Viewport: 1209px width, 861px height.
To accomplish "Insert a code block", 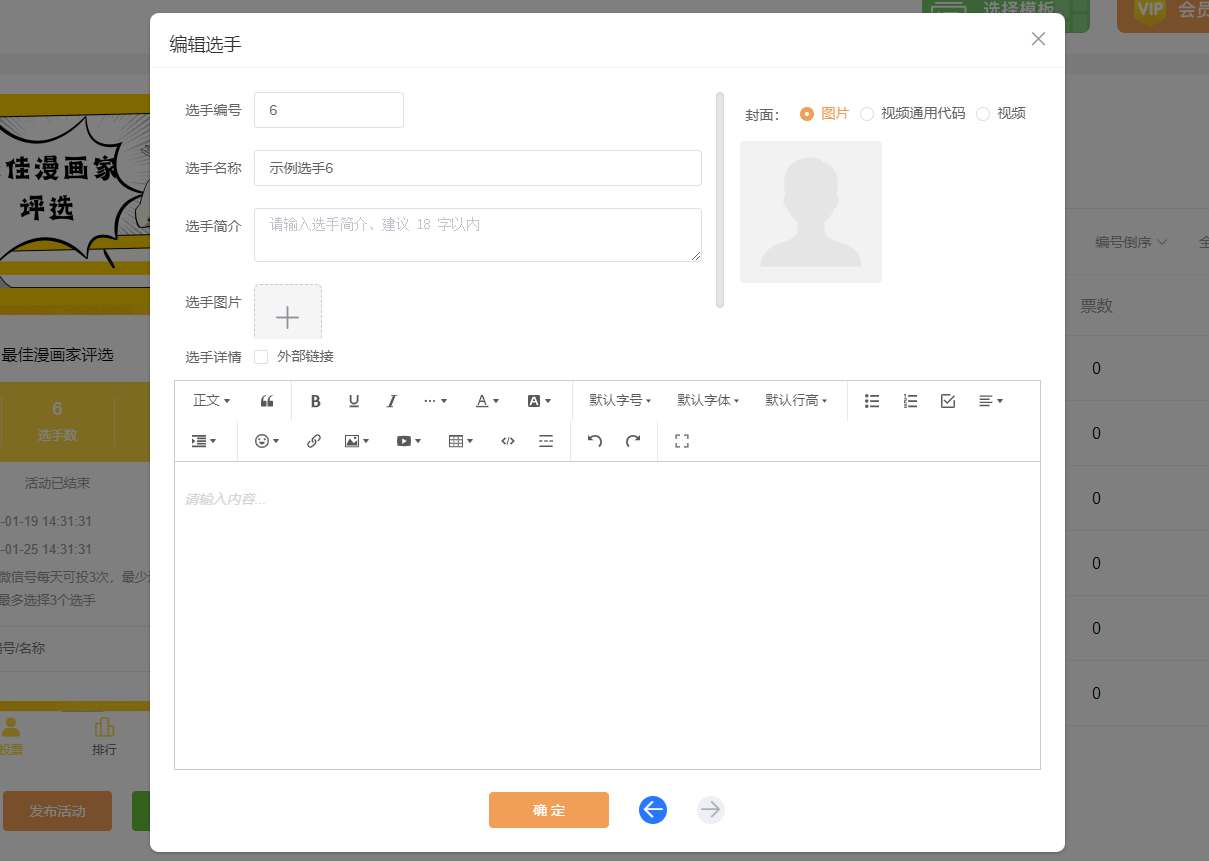I will pos(508,441).
